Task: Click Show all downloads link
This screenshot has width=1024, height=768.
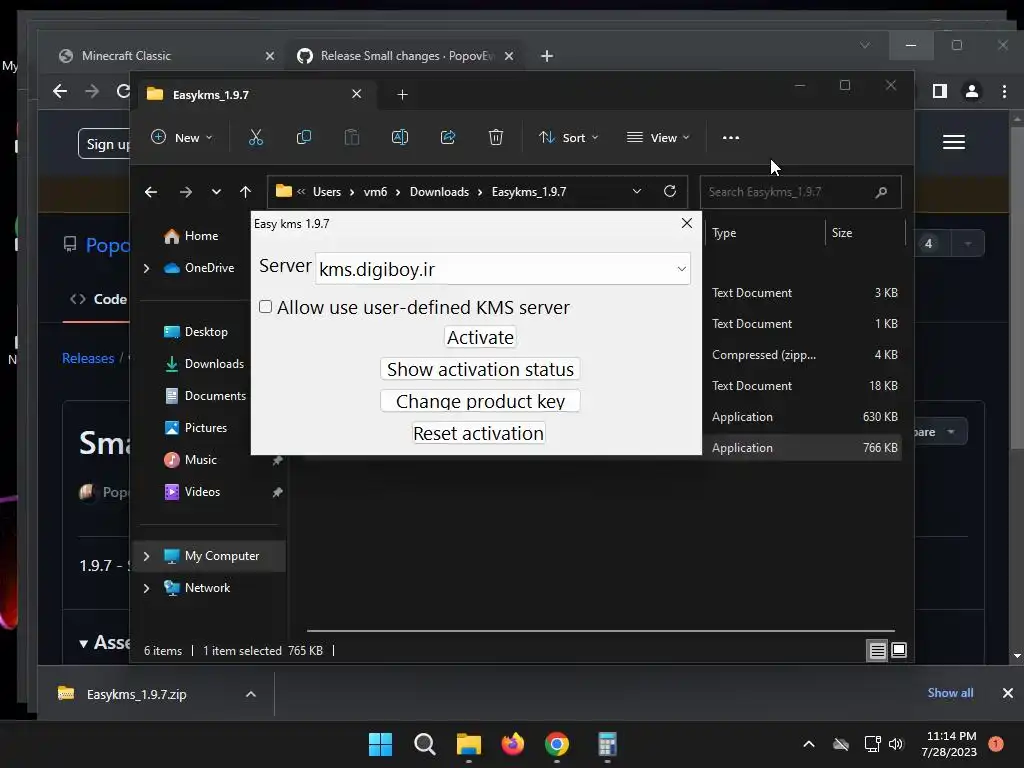Action: 950,693
